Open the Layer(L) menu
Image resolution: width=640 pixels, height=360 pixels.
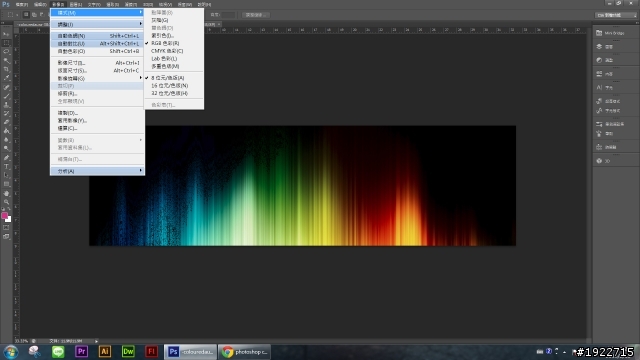click(76, 4)
